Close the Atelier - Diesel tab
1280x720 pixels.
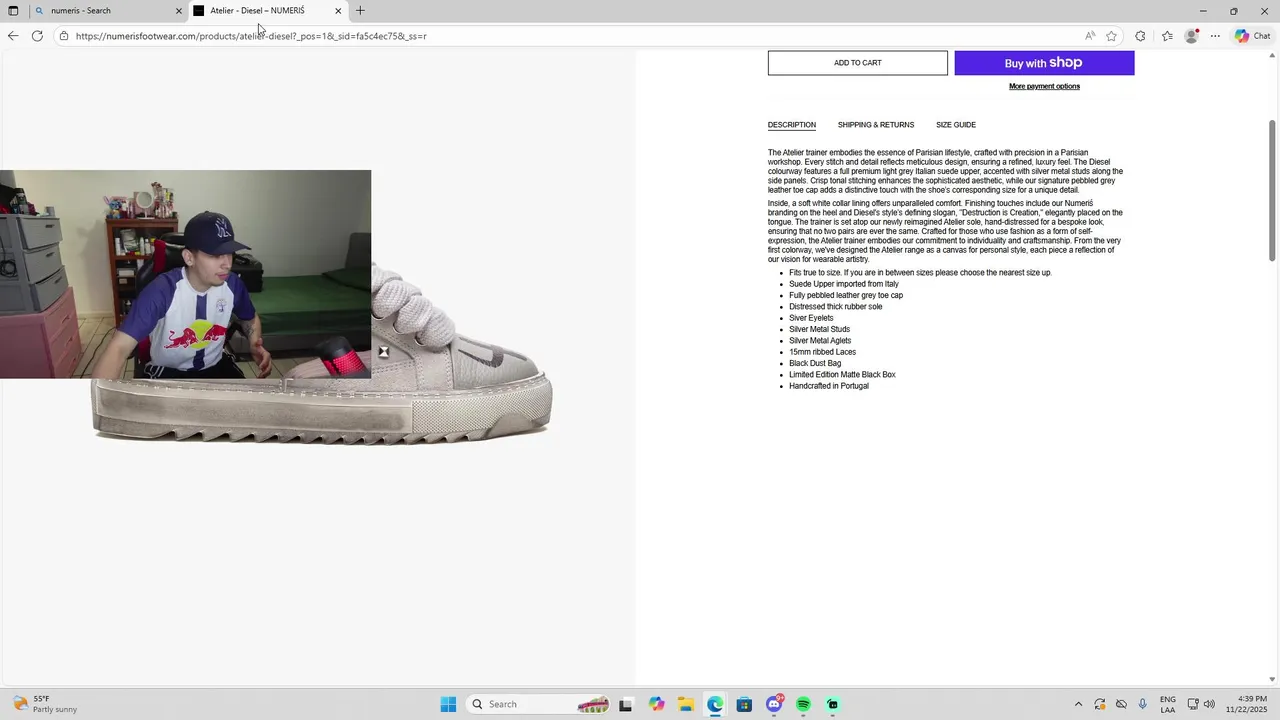338,11
